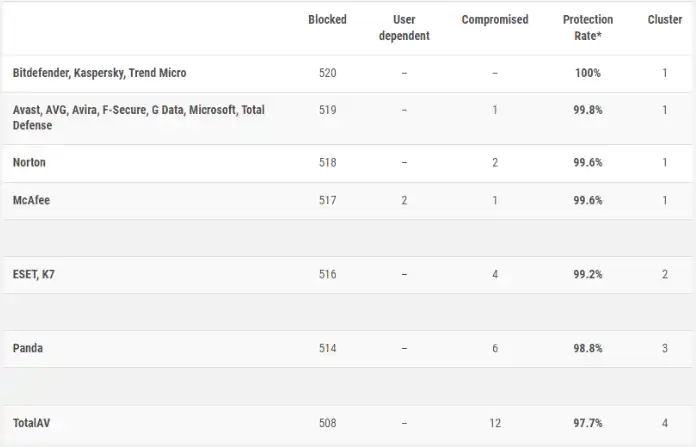Click the ESET, K7 row label
The height and width of the screenshot is (447, 696).
[34, 274]
